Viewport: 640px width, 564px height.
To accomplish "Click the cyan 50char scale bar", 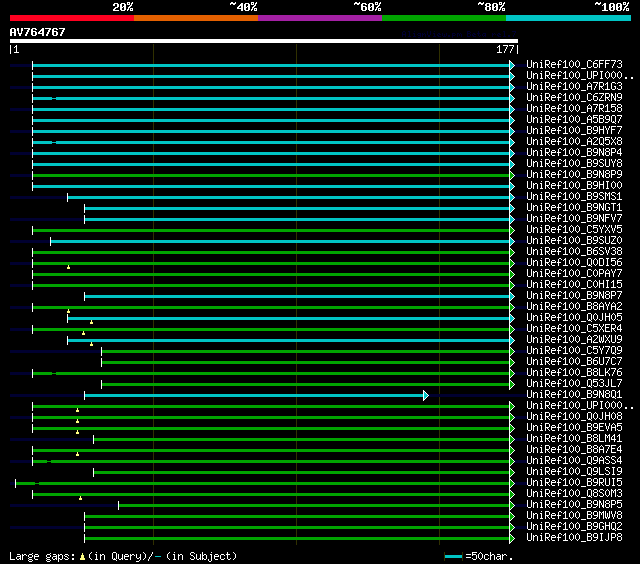I will tap(453, 556).
